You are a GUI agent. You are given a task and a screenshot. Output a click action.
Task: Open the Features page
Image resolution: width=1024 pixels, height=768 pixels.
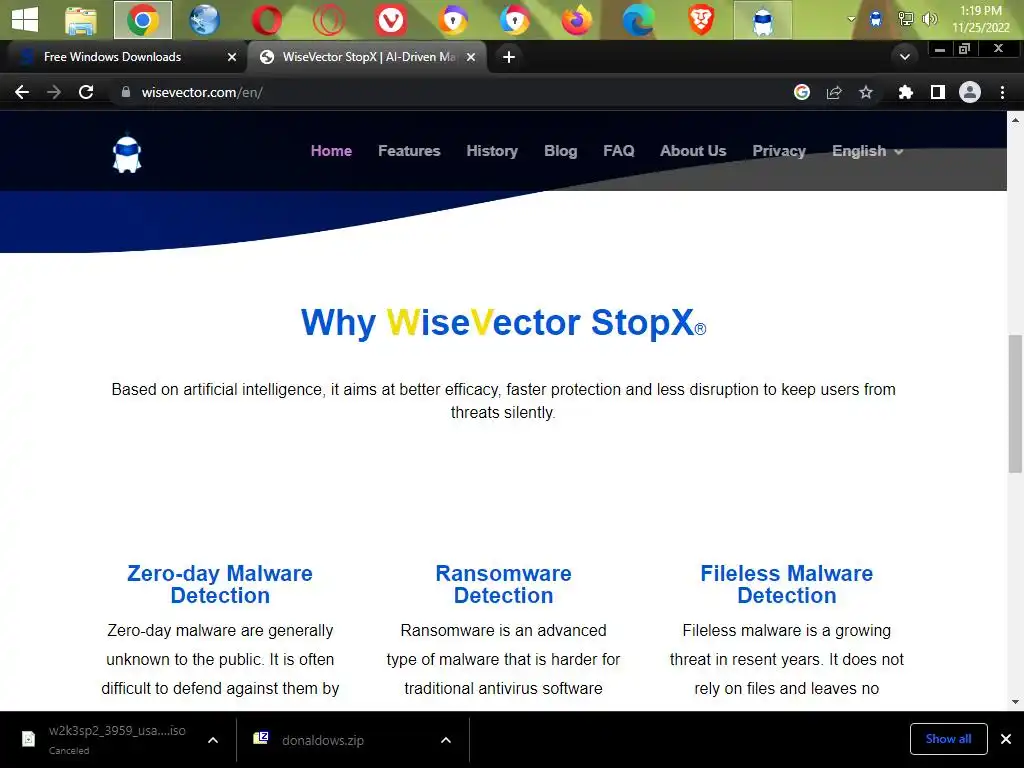pyautogui.click(x=409, y=151)
